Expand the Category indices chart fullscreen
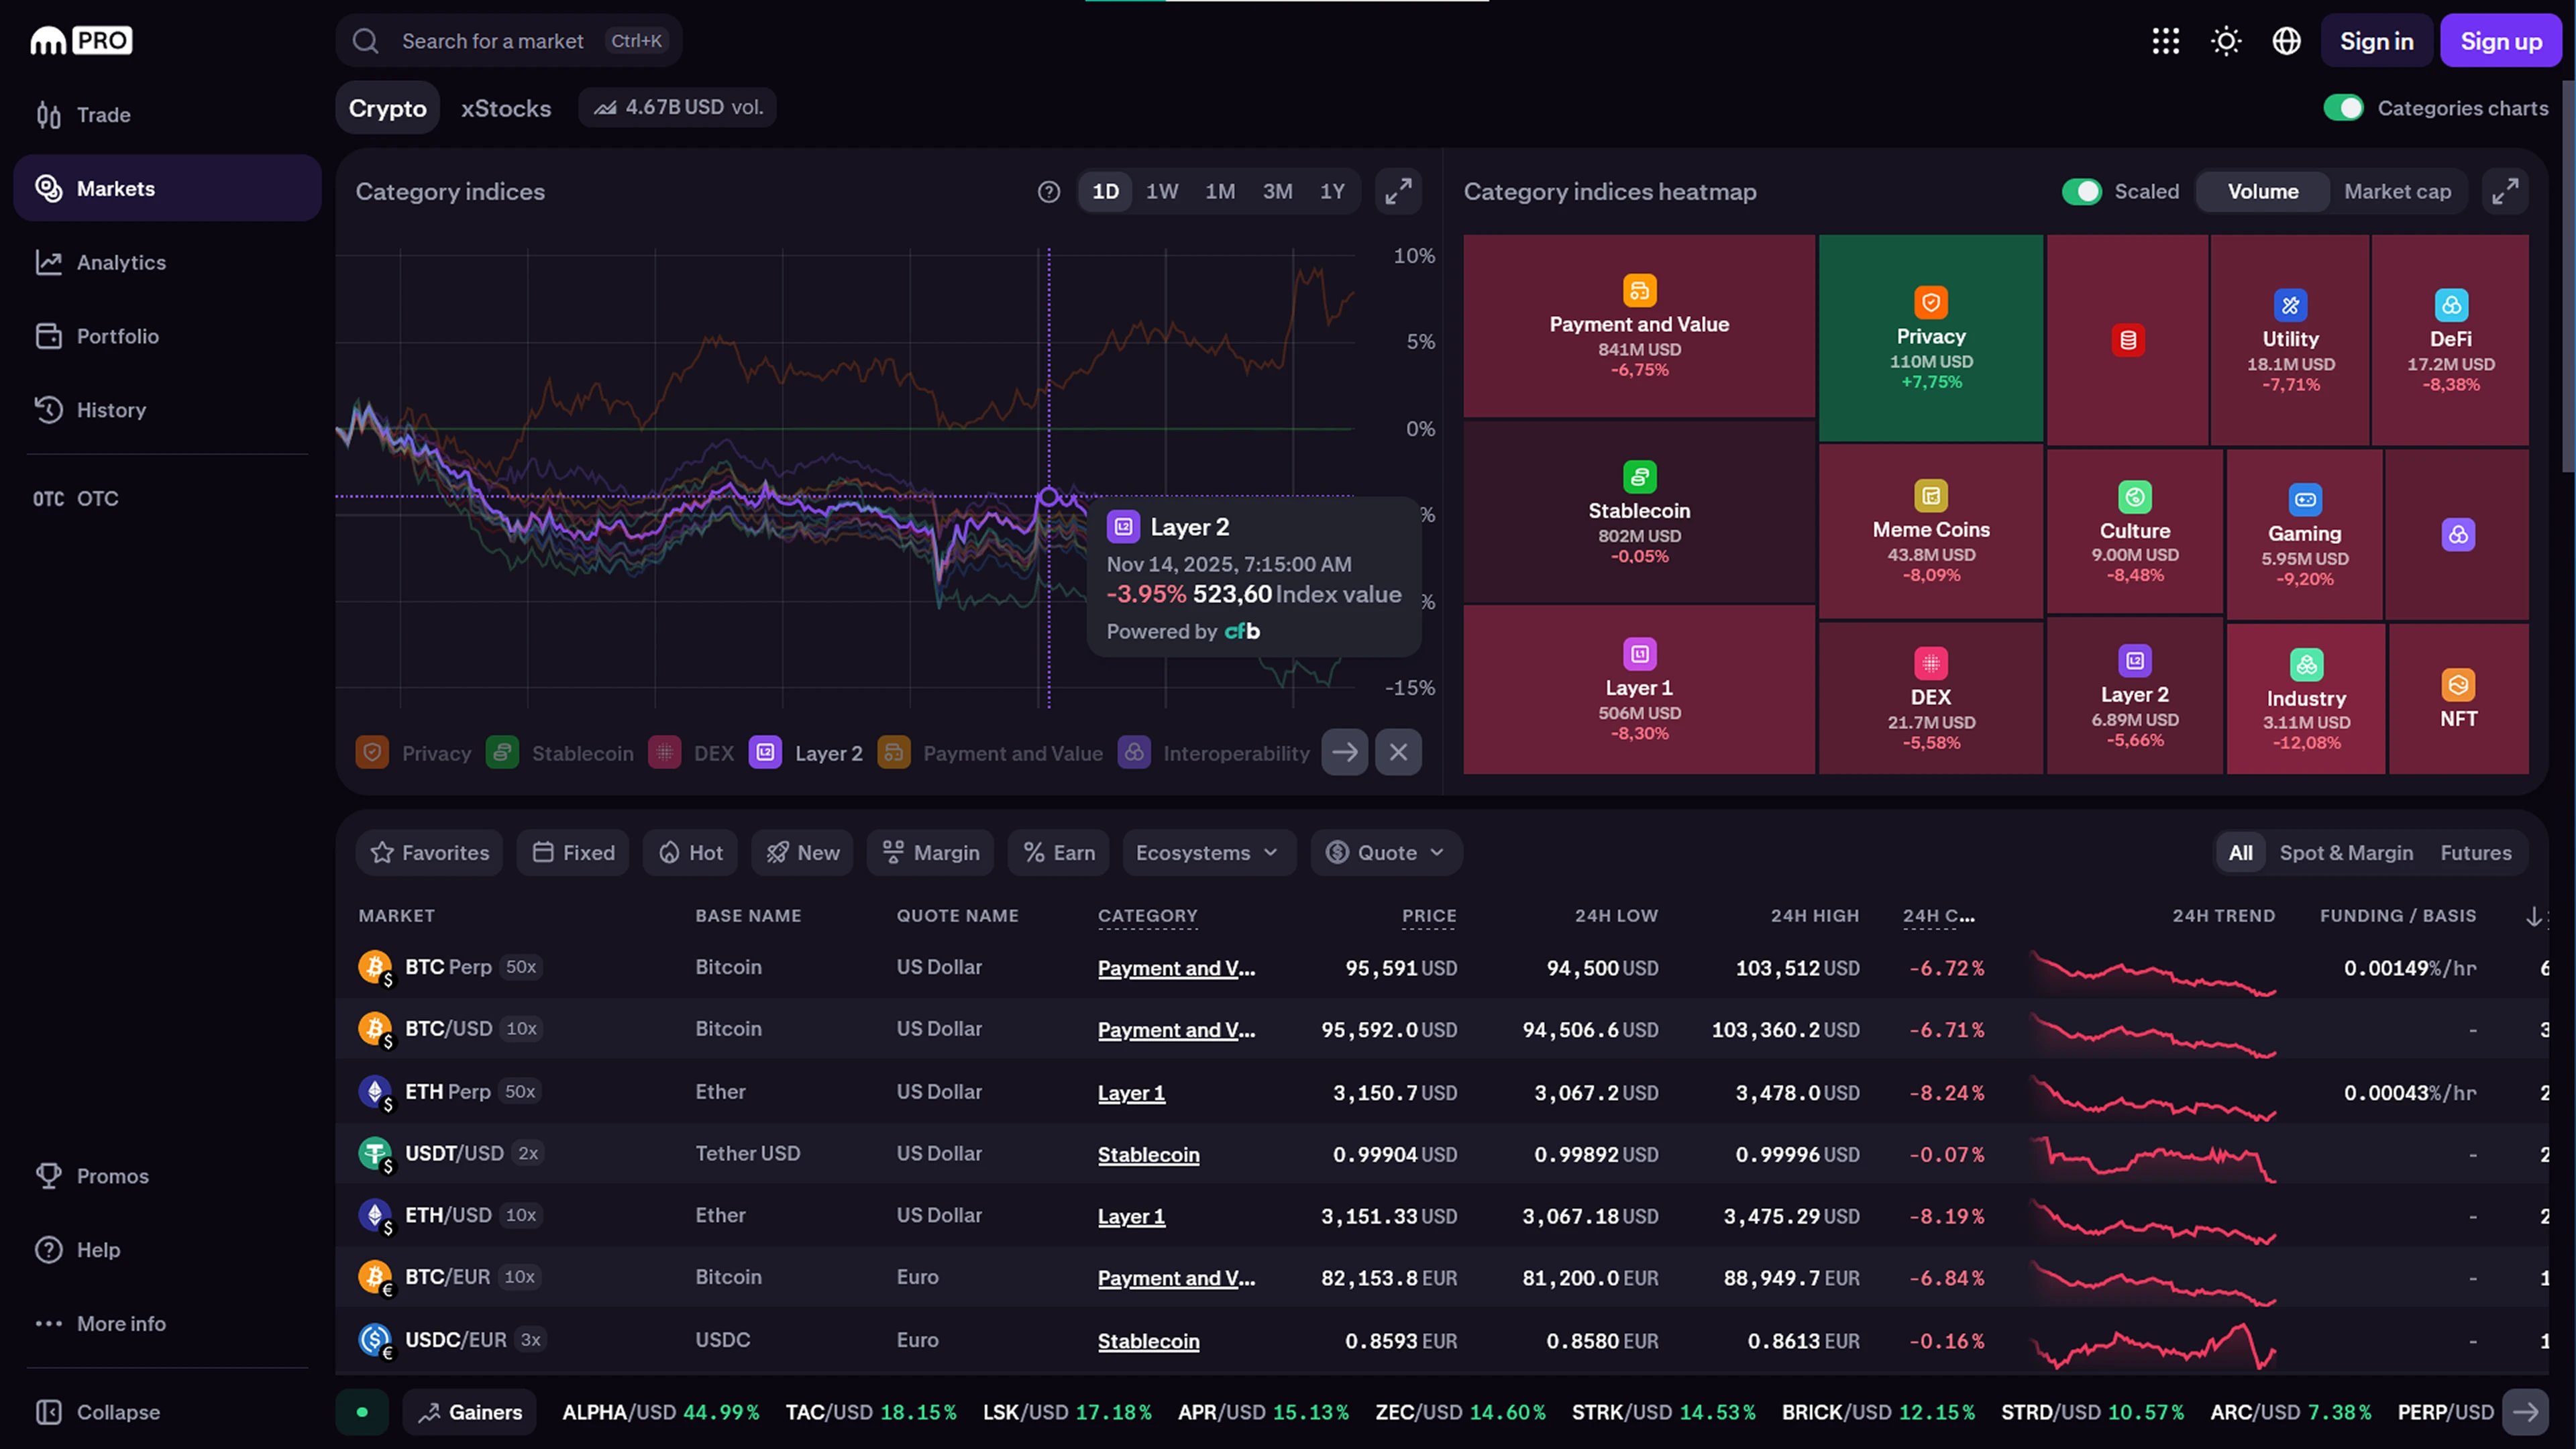This screenshot has width=2576, height=1449. (1398, 191)
